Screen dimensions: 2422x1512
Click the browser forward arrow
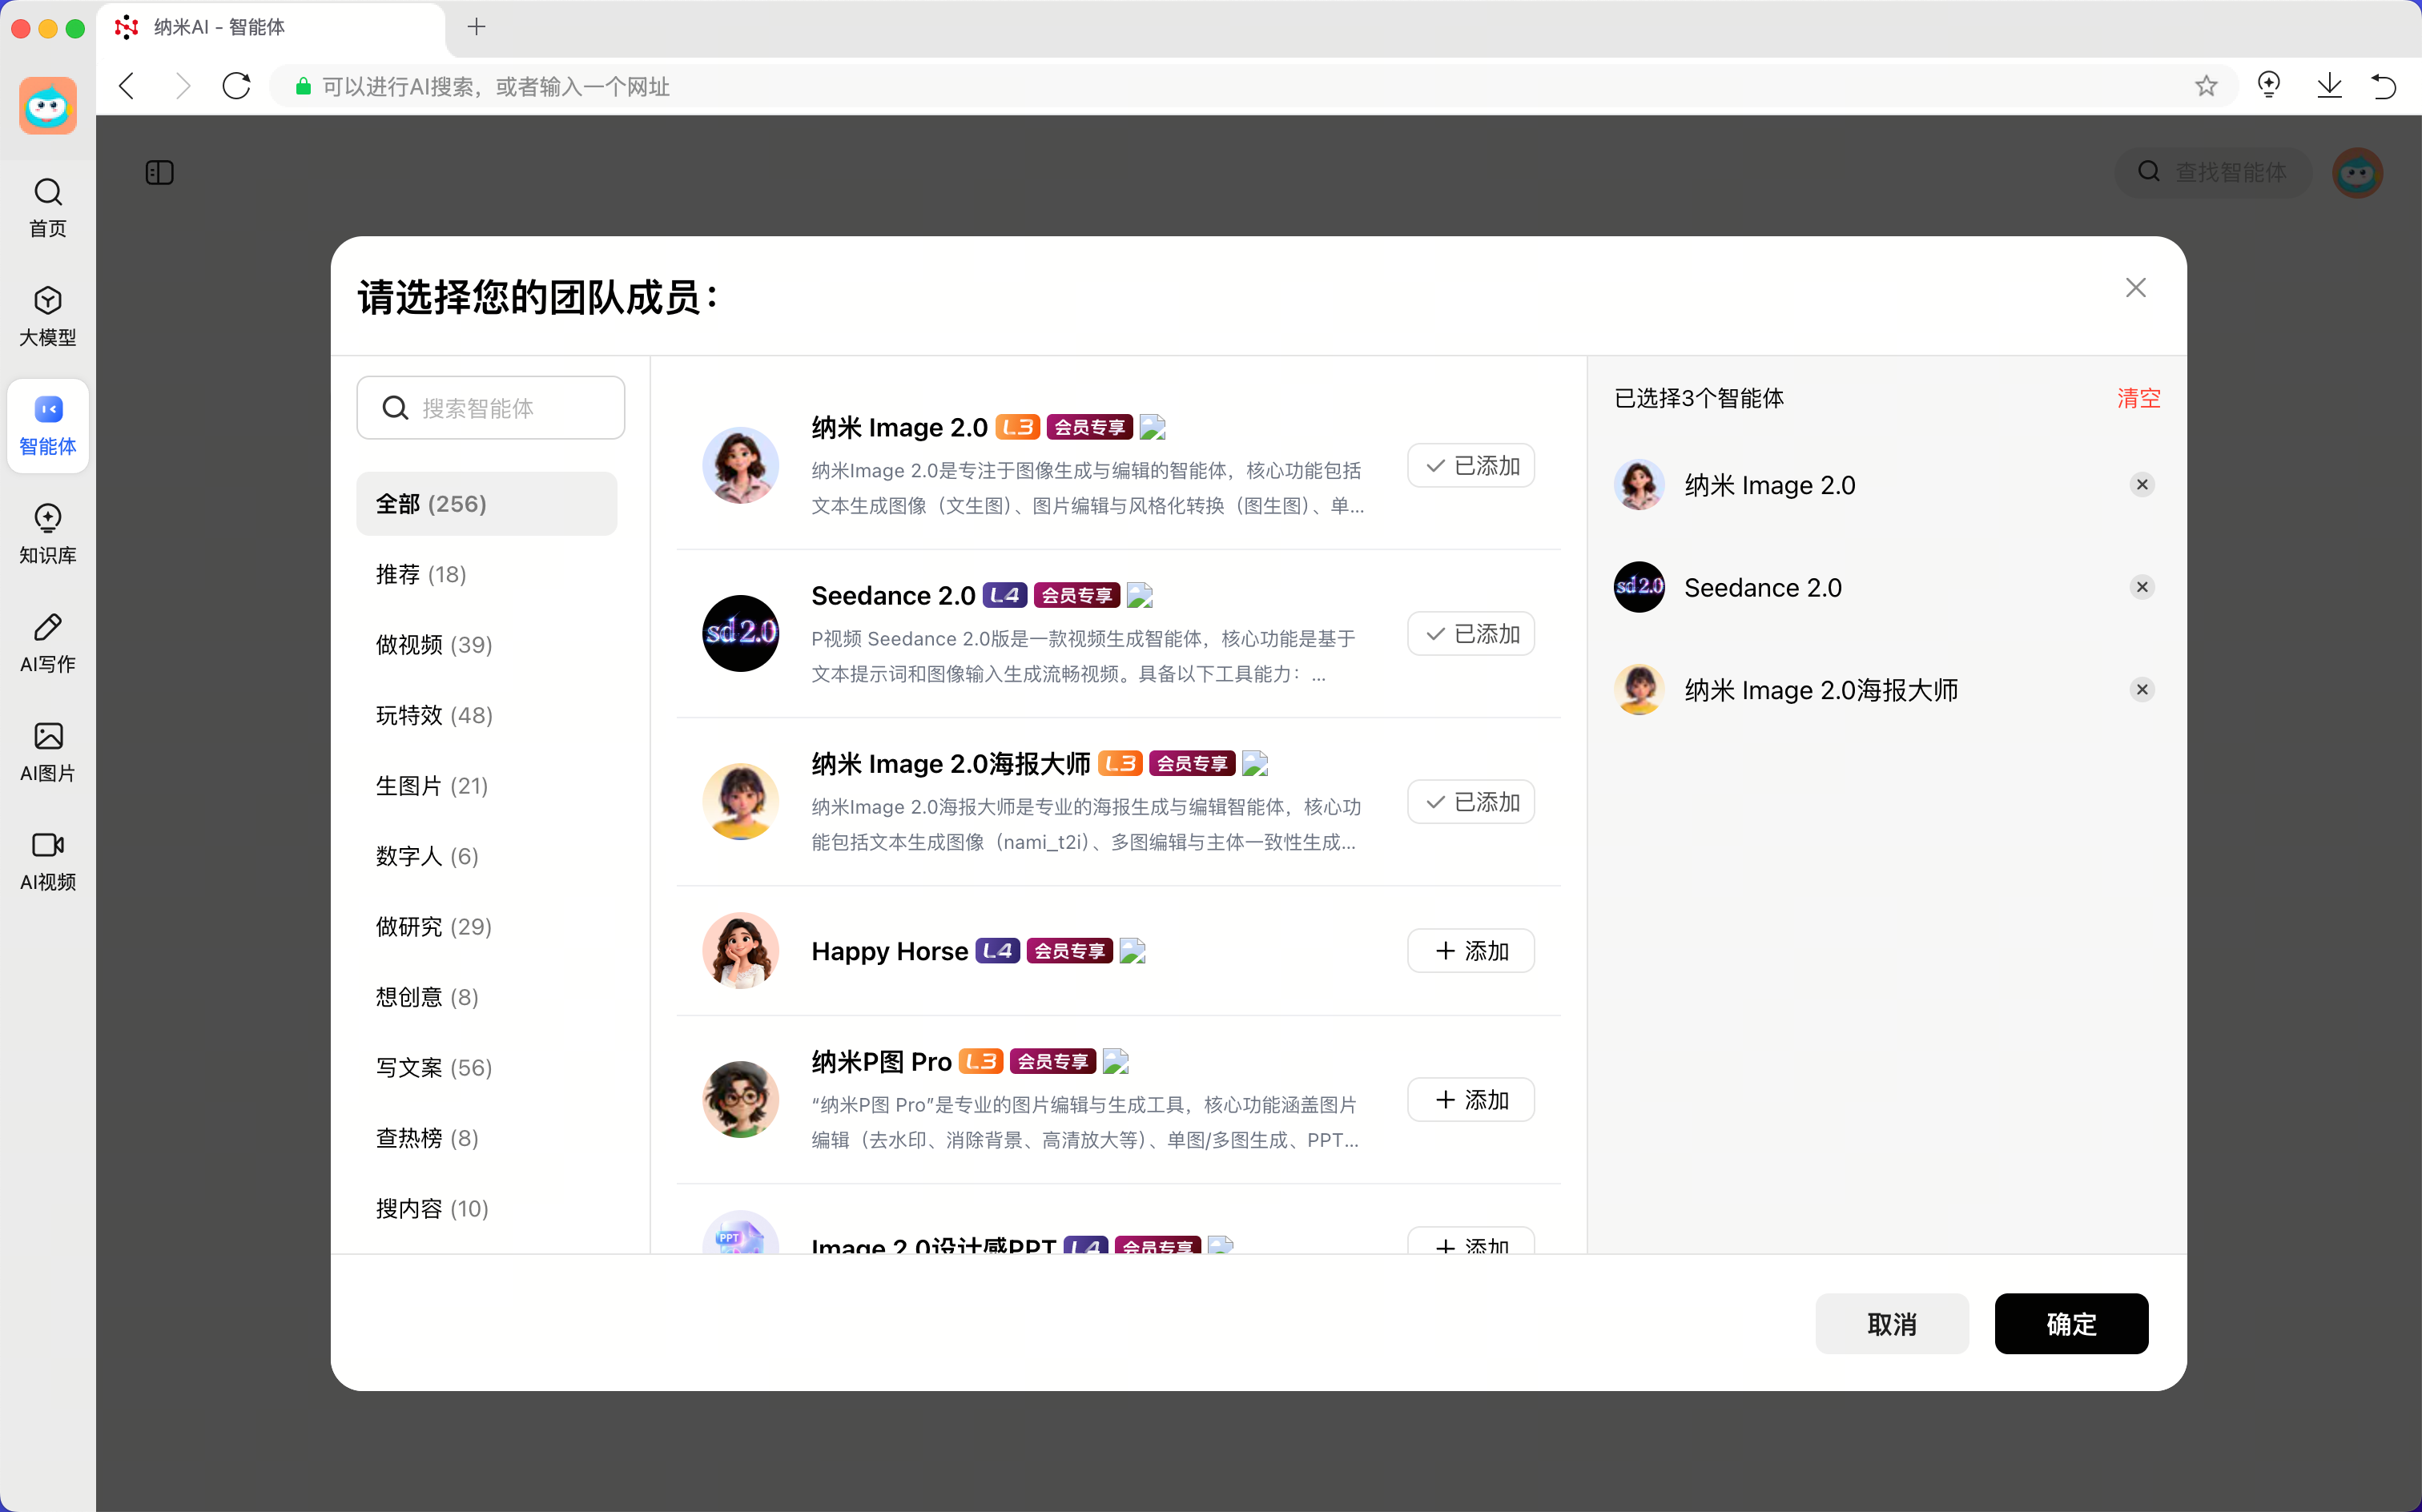pos(182,86)
